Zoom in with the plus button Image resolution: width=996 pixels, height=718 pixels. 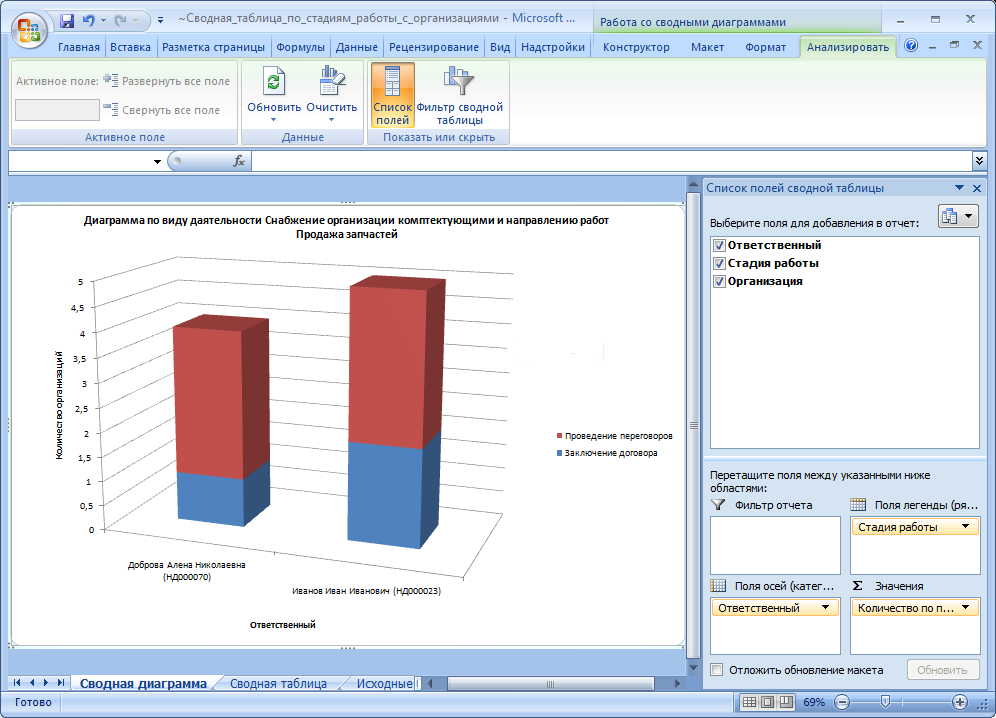(960, 702)
